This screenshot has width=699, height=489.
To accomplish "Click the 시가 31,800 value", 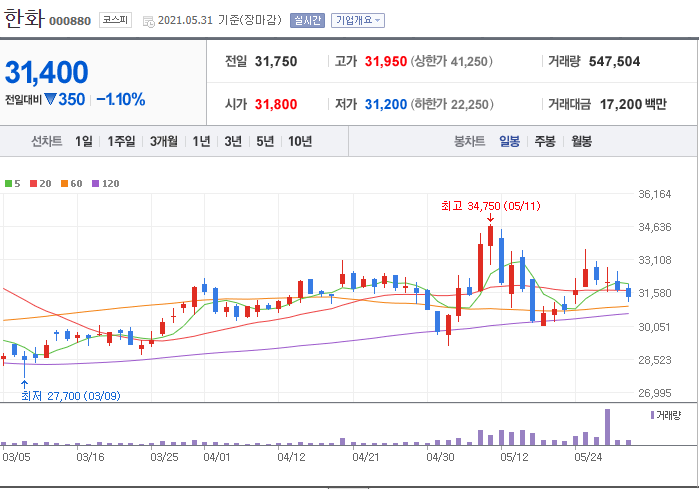I will pyautogui.click(x=275, y=104).
